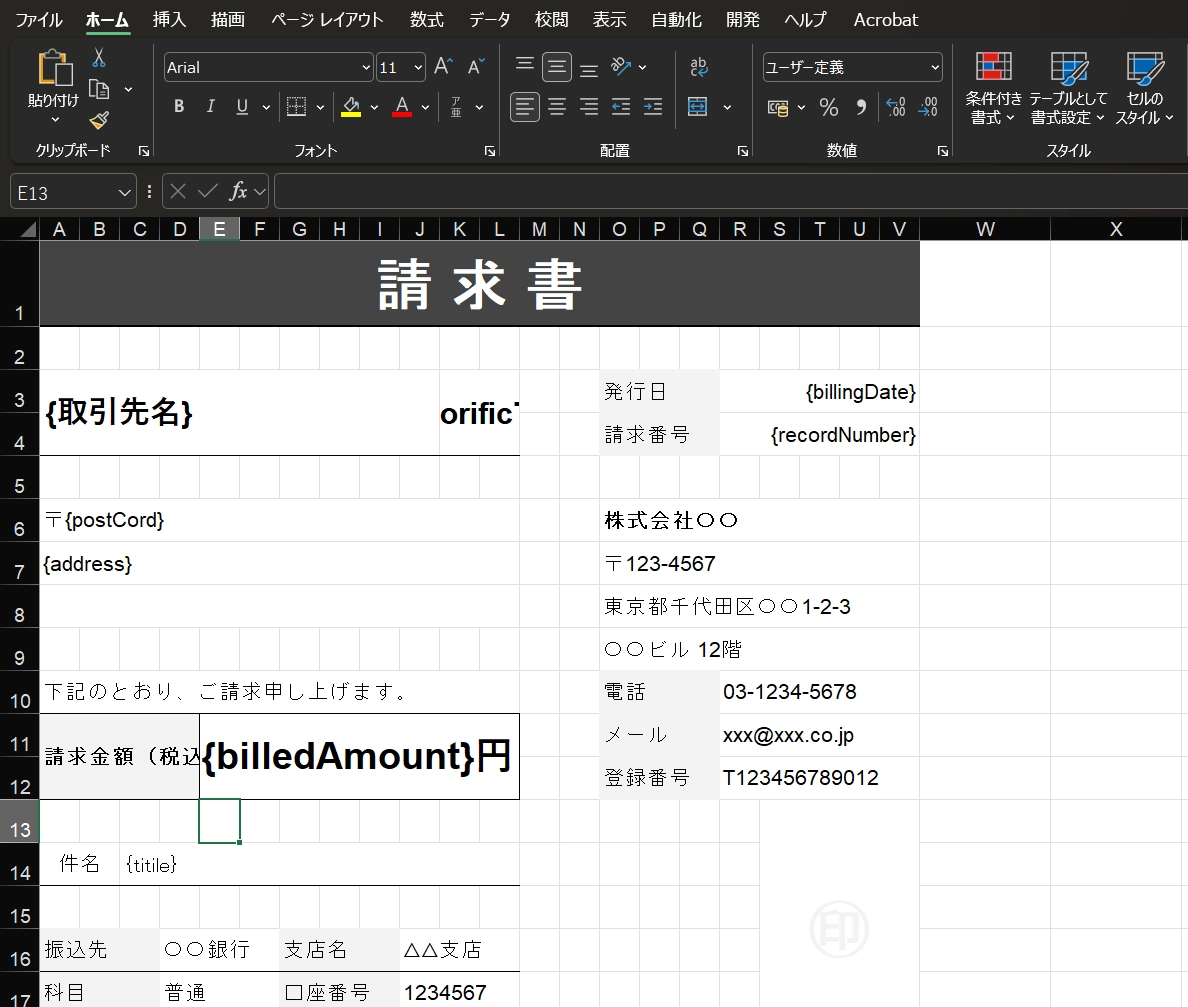Click the Increase Indent icon
Viewport: 1188px width, 1007px height.
coord(652,107)
